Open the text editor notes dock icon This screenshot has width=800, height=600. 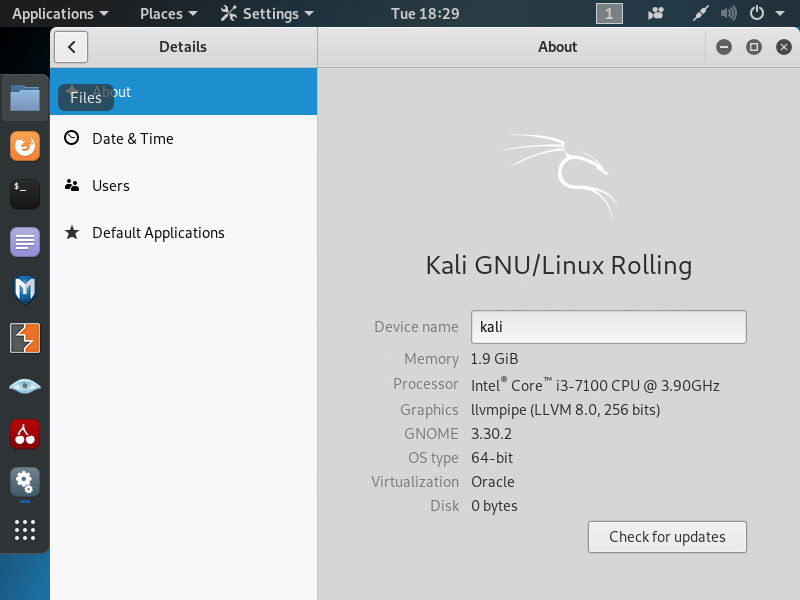pyautogui.click(x=24, y=242)
